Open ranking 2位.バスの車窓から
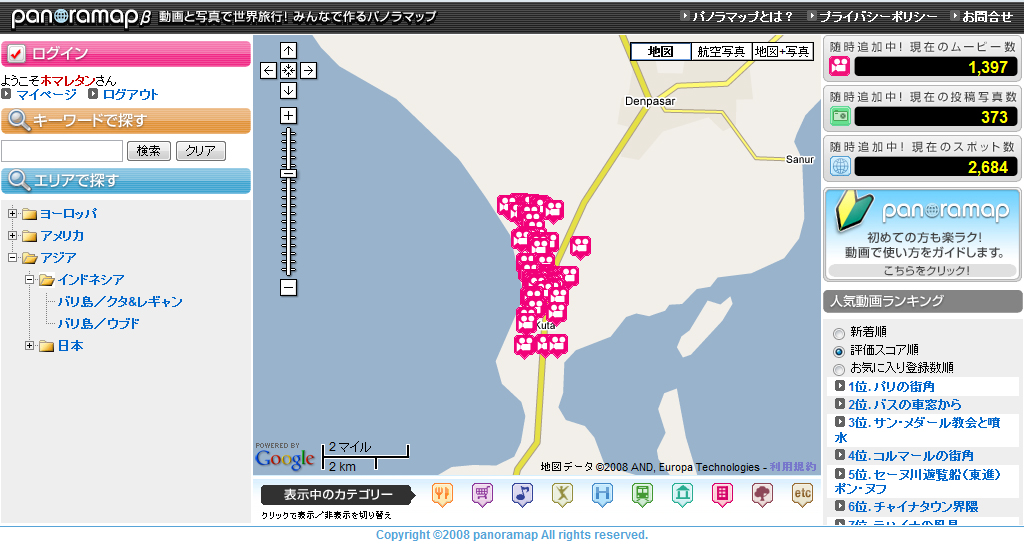The width and height of the screenshot is (1024, 548). point(904,404)
